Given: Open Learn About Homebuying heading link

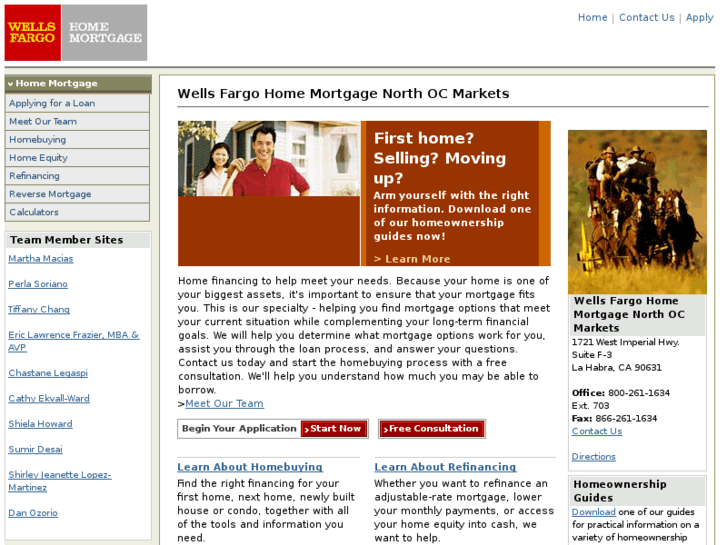Looking at the screenshot, I should pyautogui.click(x=250, y=467).
